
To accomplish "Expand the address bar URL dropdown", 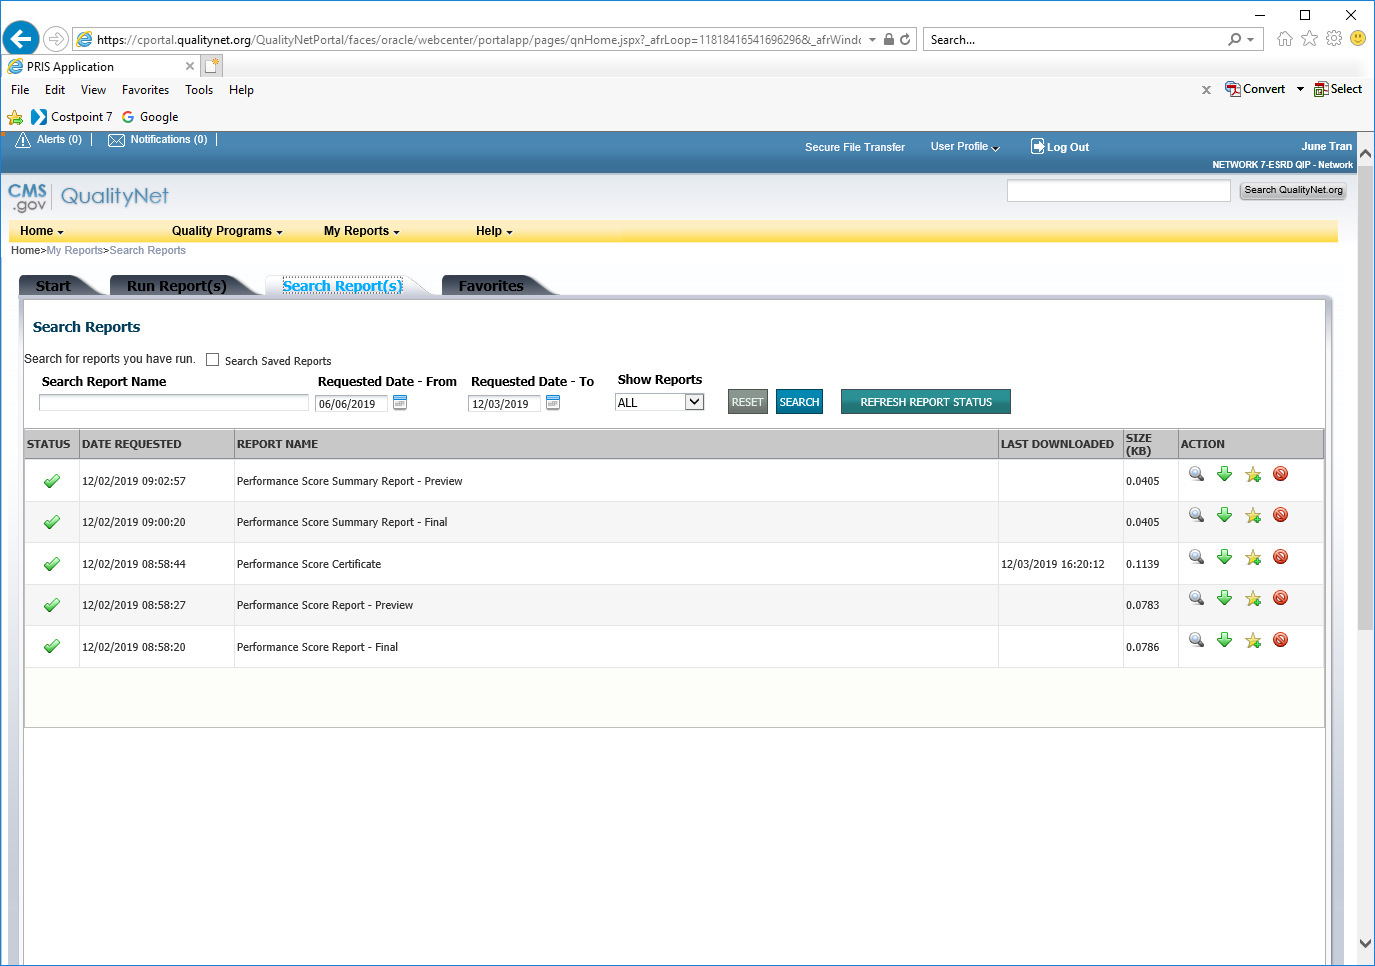I will 872,40.
